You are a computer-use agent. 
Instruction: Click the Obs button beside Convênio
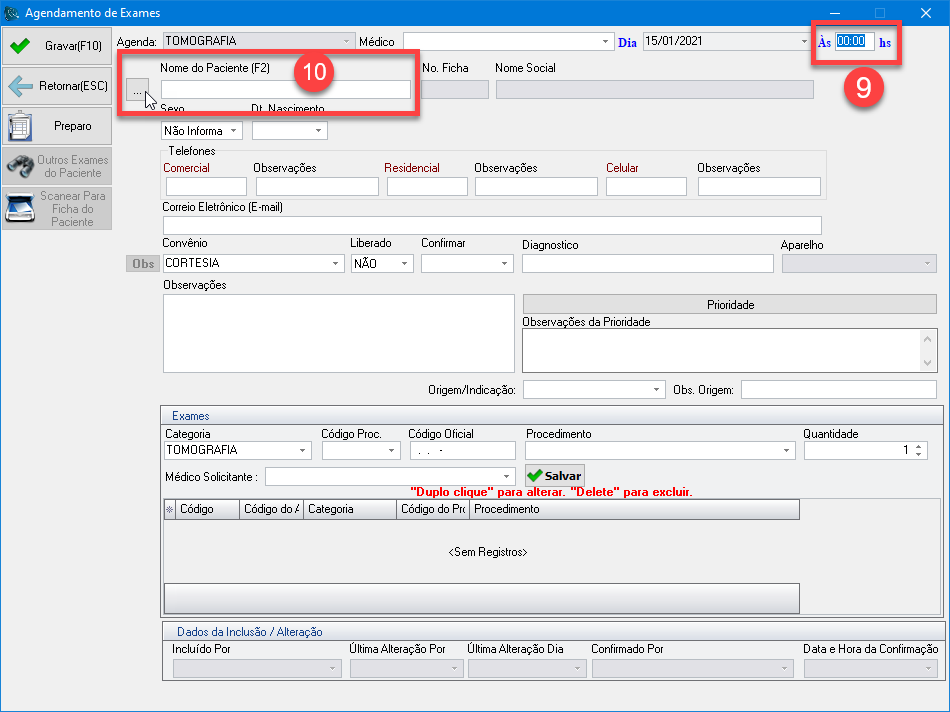click(x=143, y=263)
